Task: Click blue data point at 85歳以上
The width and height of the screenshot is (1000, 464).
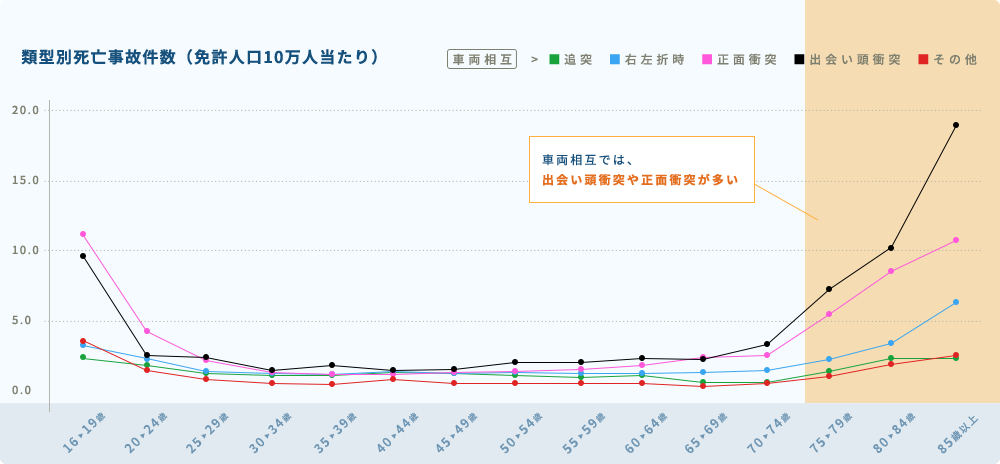Action: click(x=955, y=302)
